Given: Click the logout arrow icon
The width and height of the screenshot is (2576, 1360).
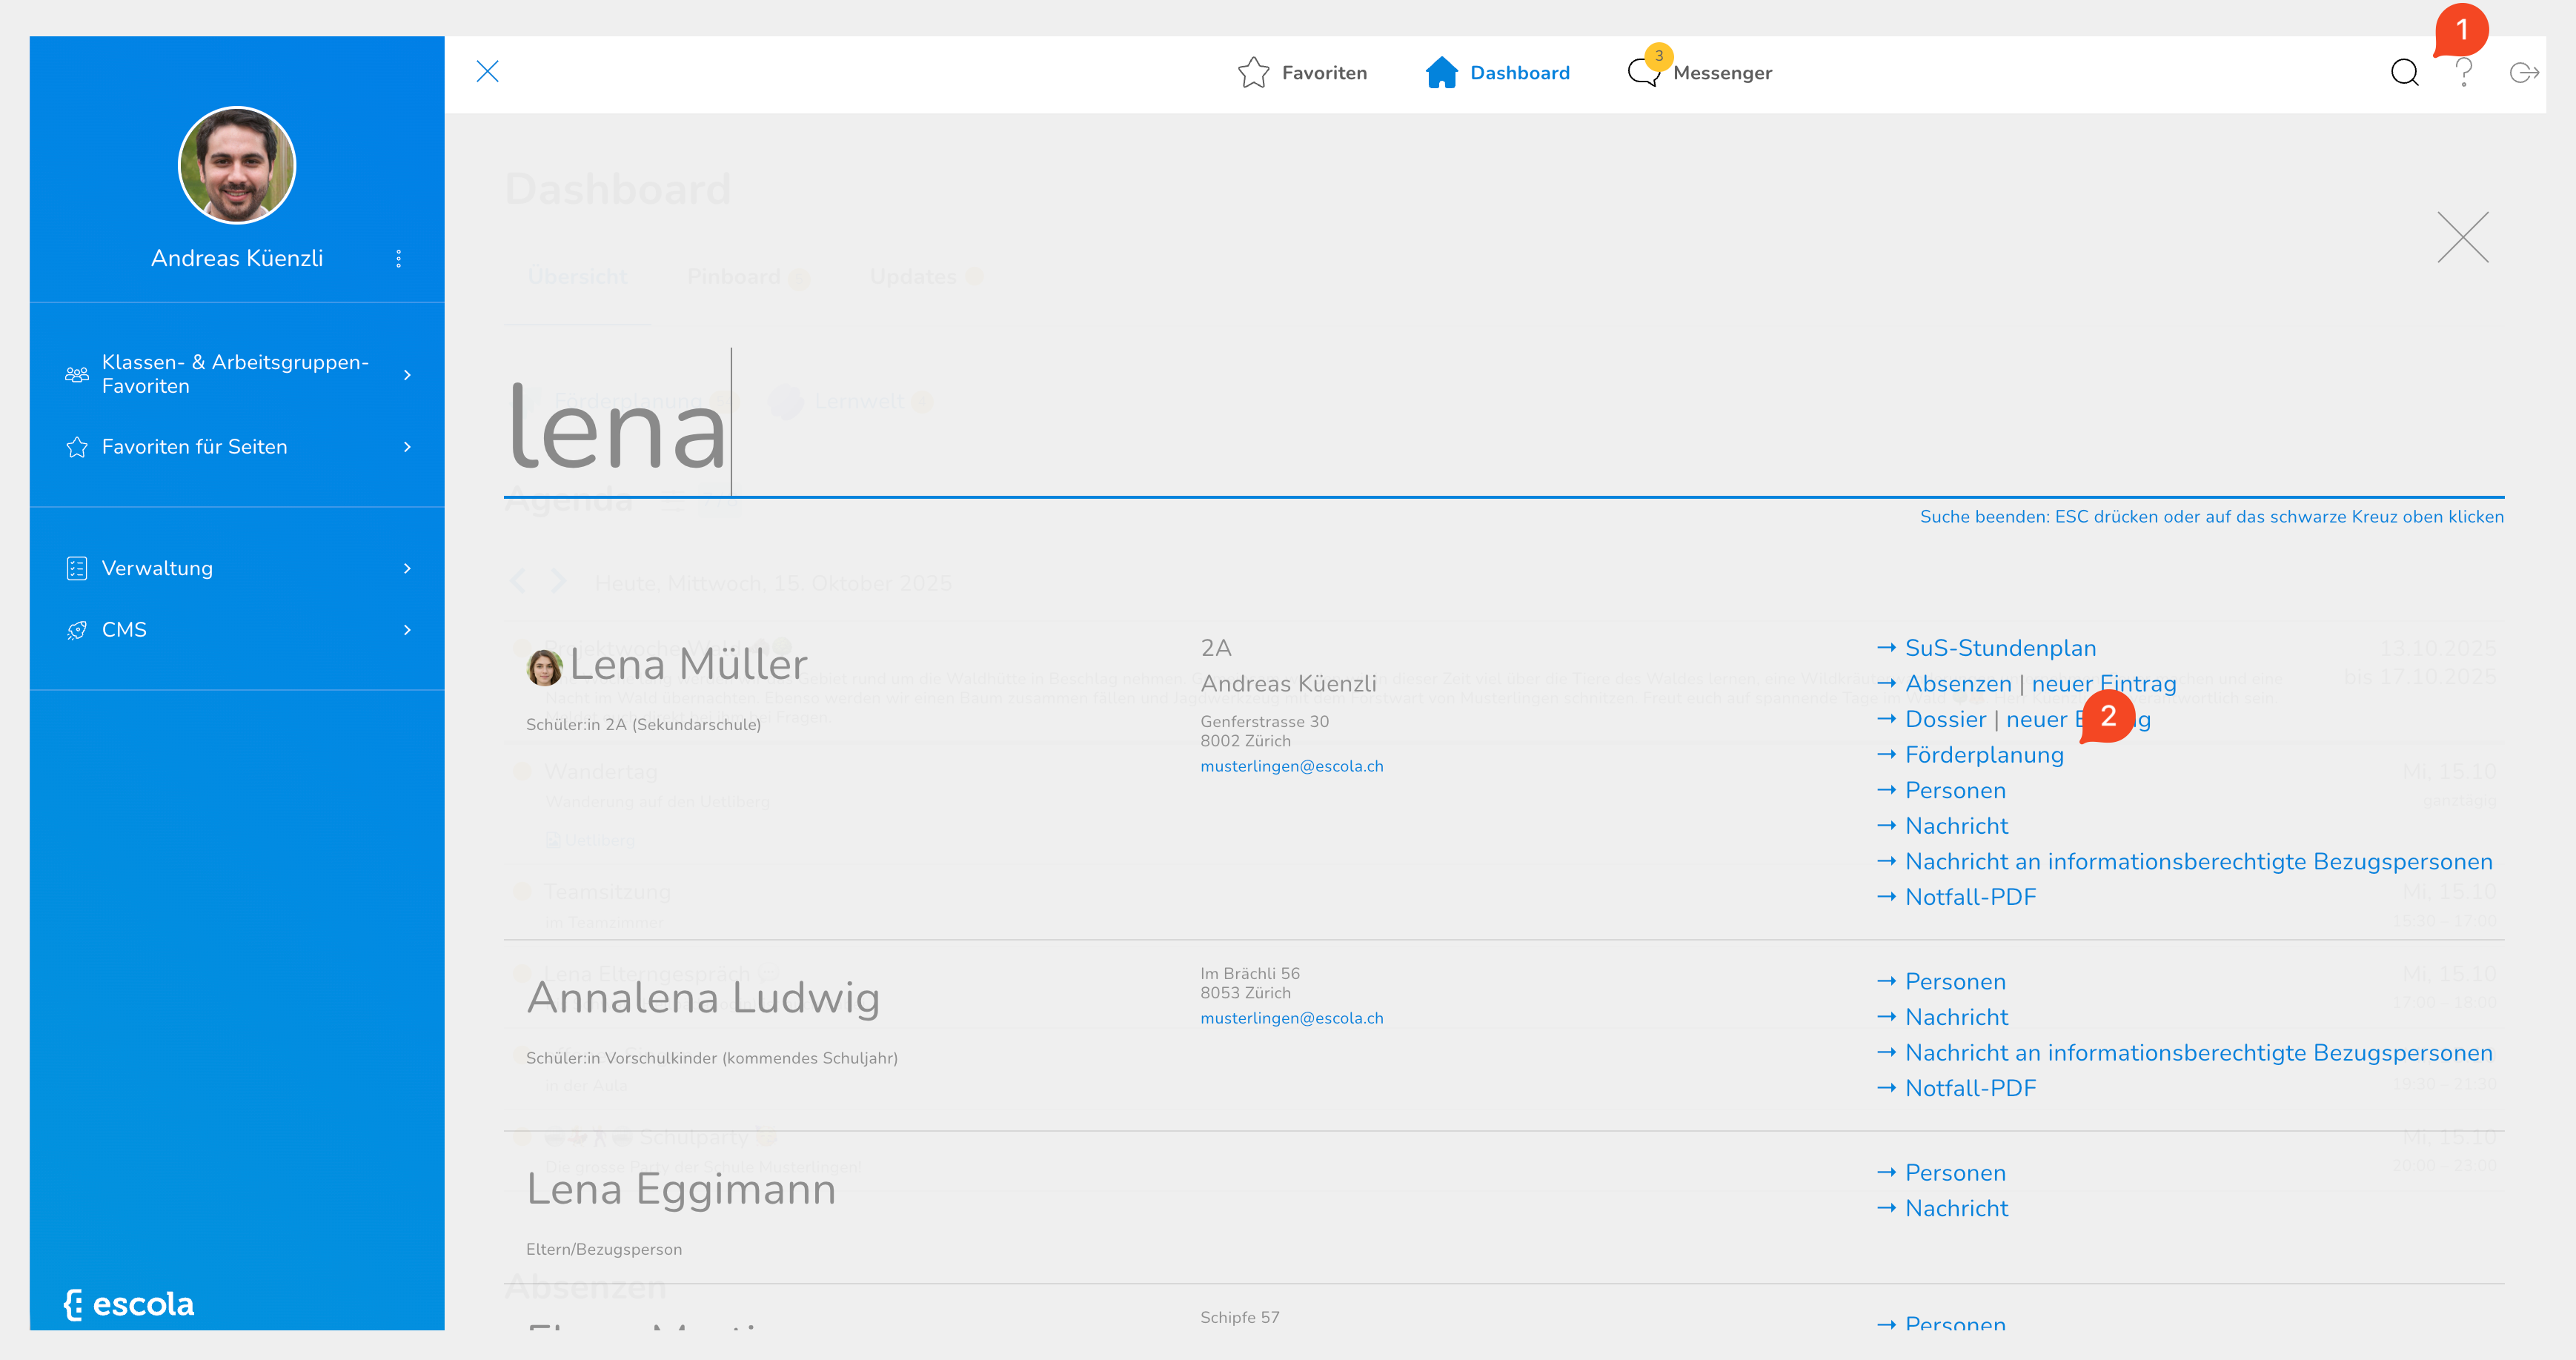Looking at the screenshot, I should 2523,73.
